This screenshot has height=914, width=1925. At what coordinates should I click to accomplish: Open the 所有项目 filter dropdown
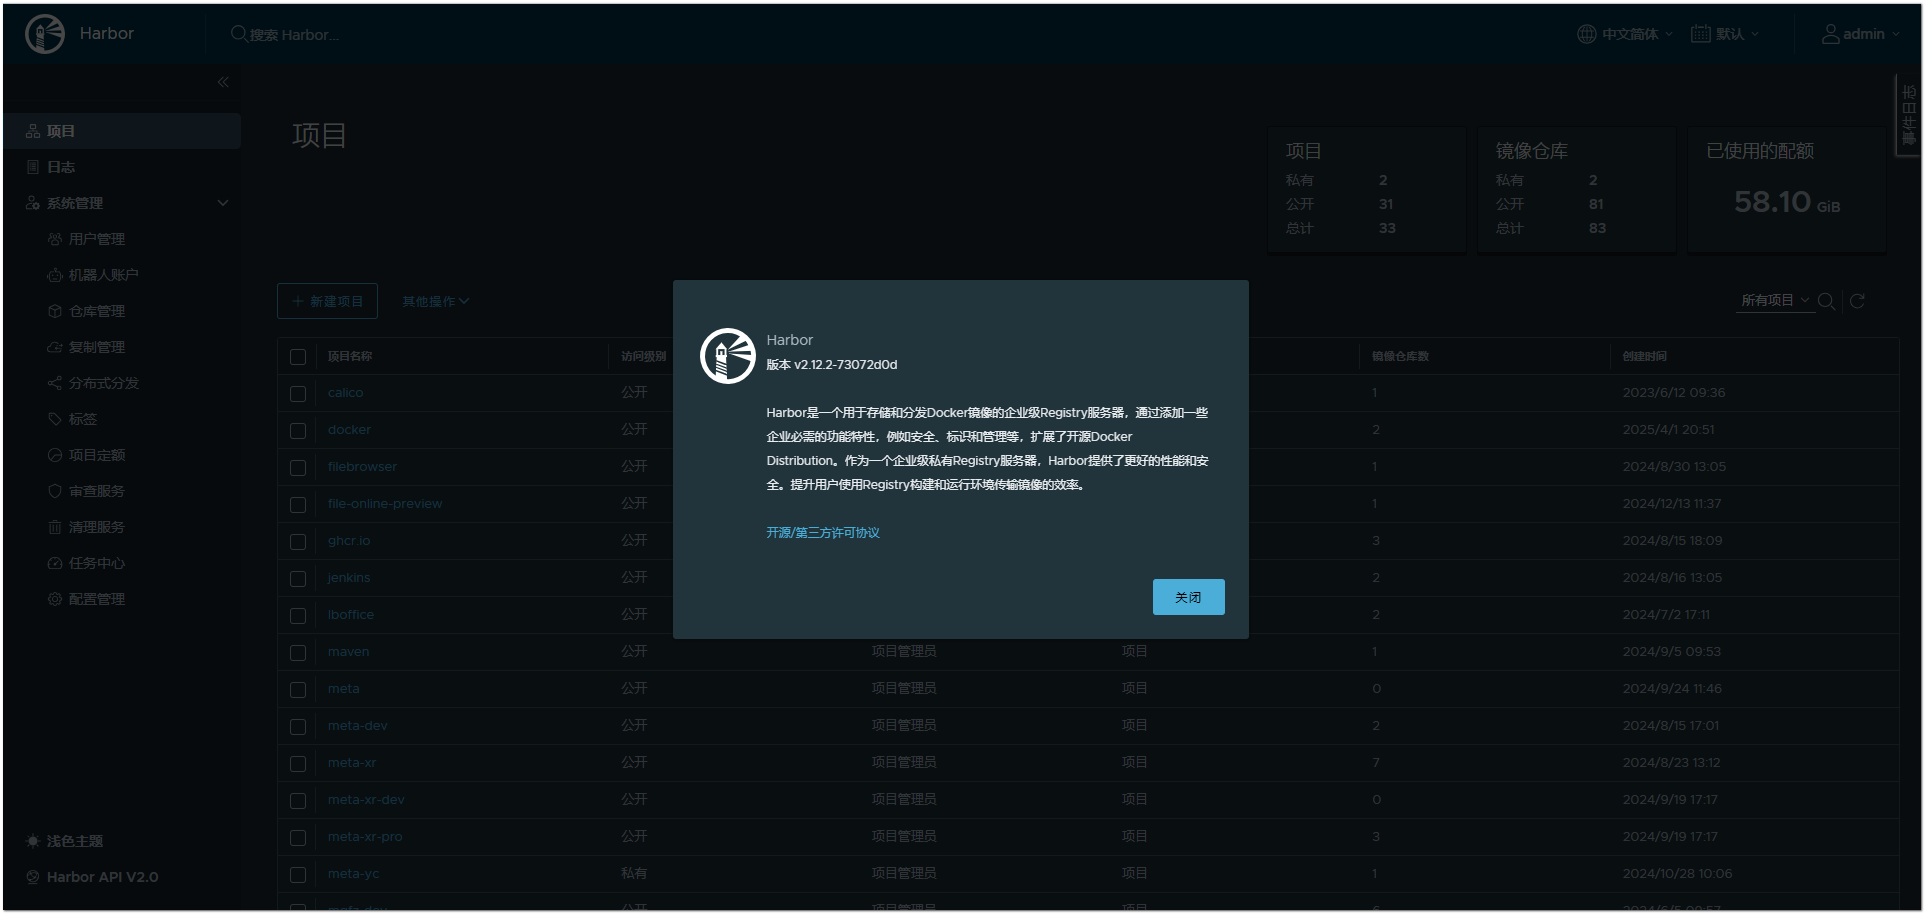(x=1775, y=300)
